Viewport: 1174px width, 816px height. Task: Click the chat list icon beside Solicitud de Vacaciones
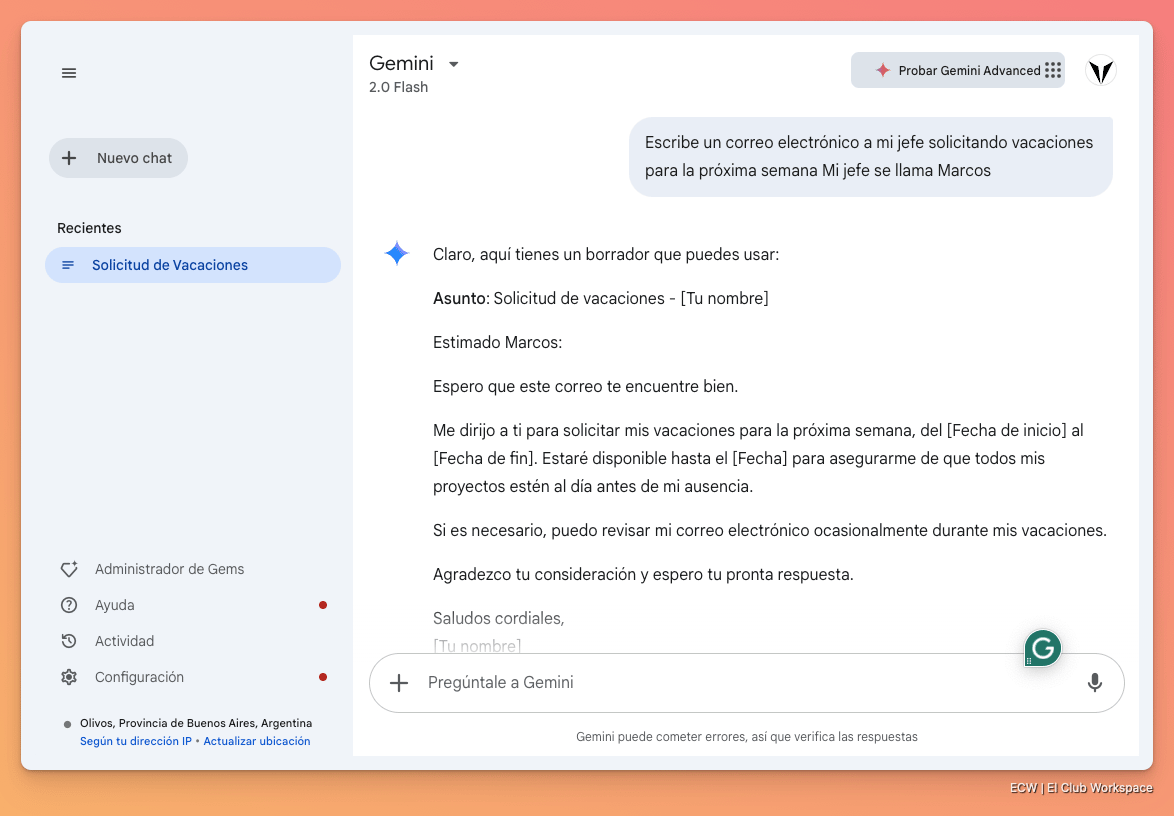(68, 265)
